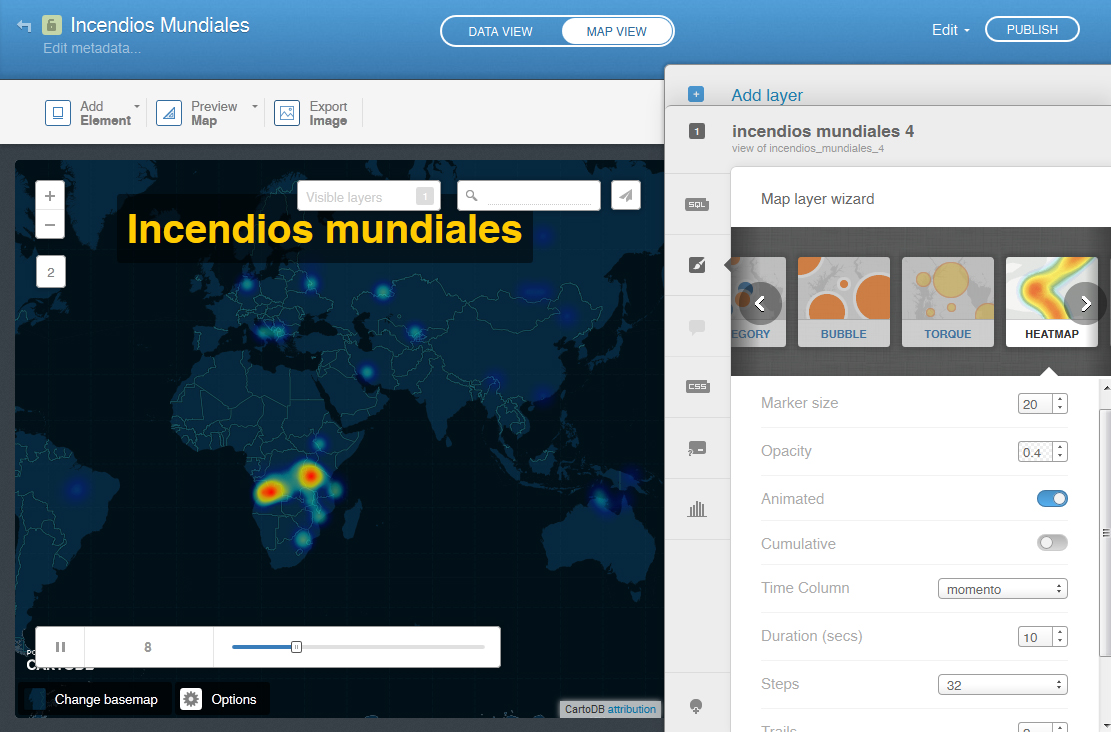Open the filters histogram icon
Image resolution: width=1111 pixels, height=732 pixels.
point(697,509)
